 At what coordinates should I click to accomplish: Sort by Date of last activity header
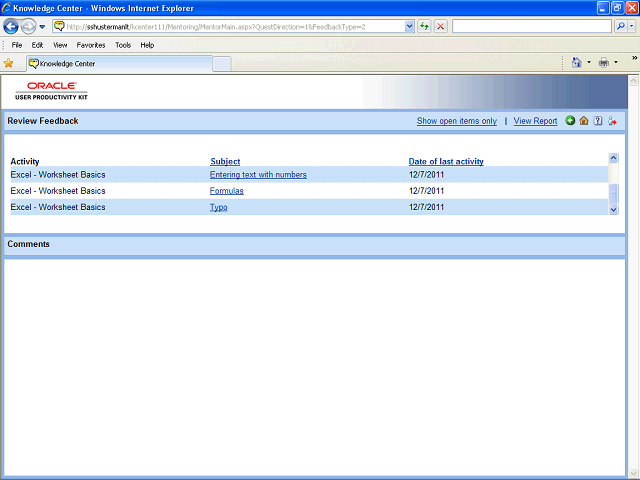(x=446, y=162)
